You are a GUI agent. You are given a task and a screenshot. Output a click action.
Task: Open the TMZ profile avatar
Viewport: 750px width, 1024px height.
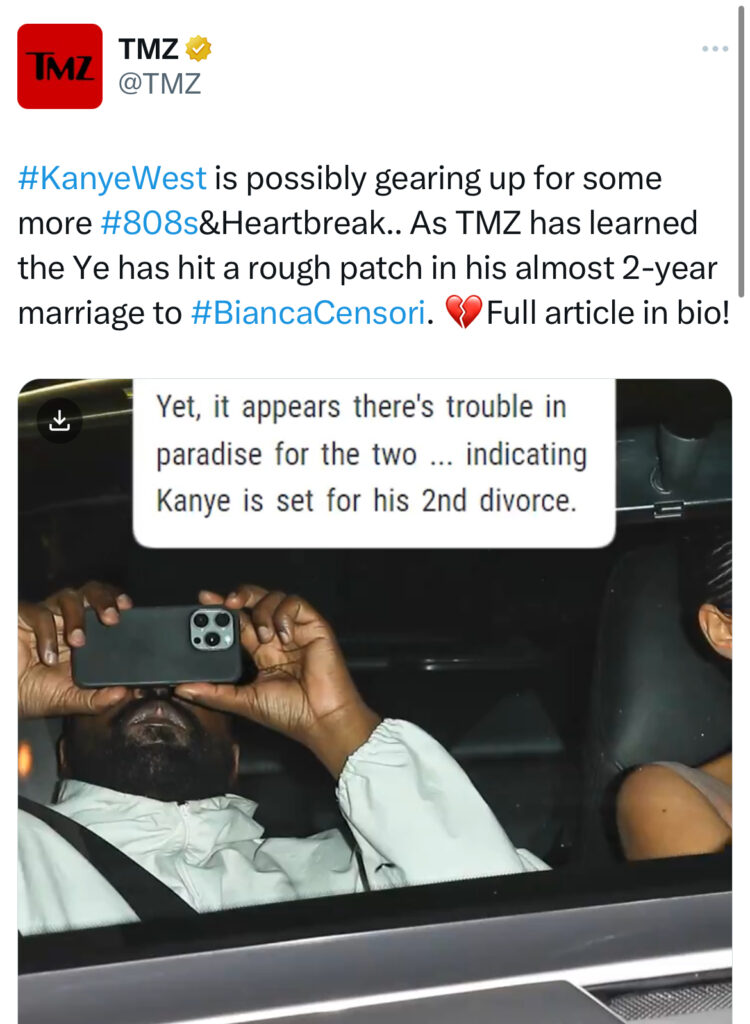tap(59, 66)
